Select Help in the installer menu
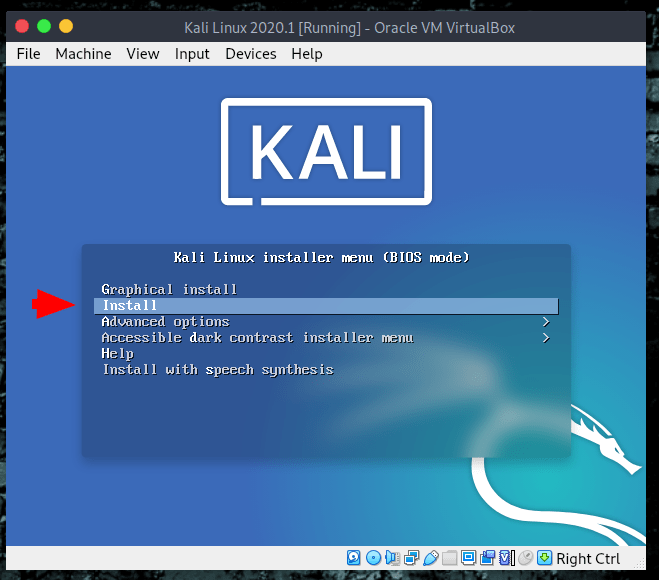 118,353
